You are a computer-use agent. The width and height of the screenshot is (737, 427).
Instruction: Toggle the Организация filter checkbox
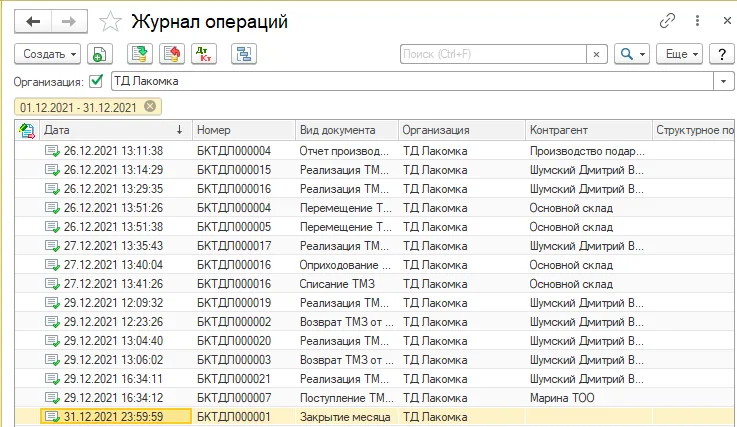point(96,81)
